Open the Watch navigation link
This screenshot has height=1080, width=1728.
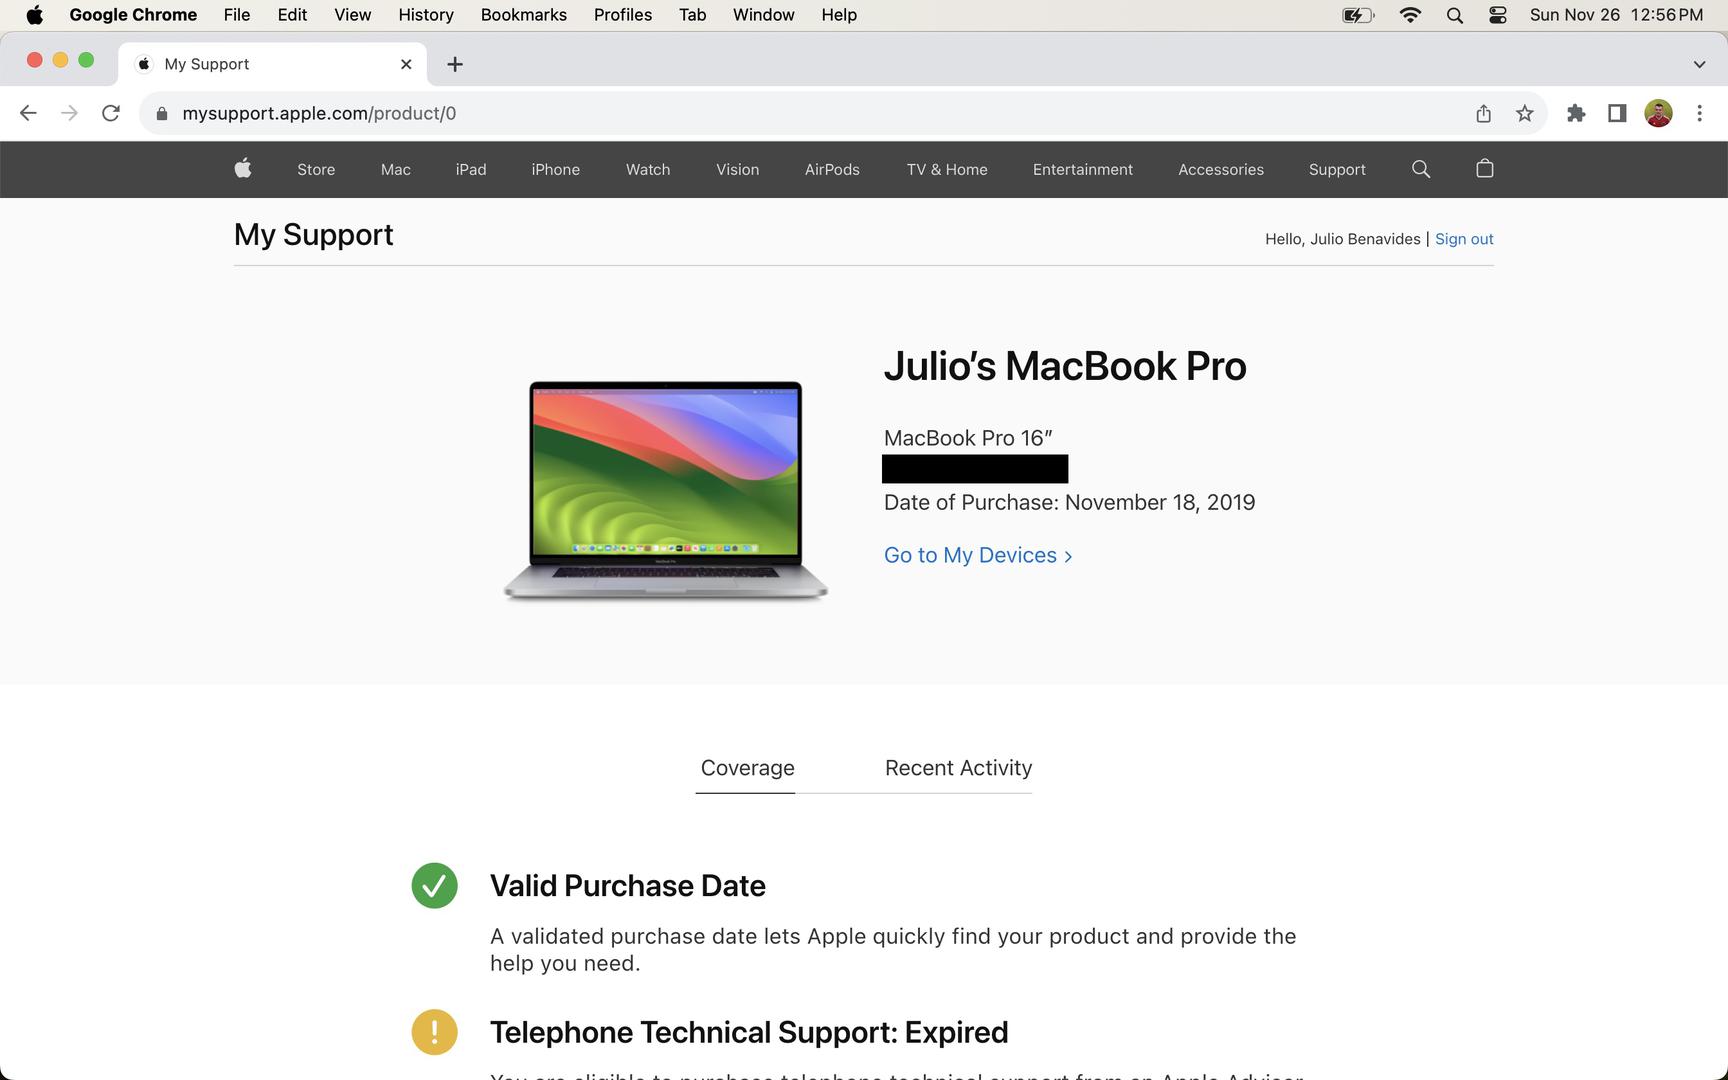pyautogui.click(x=648, y=170)
